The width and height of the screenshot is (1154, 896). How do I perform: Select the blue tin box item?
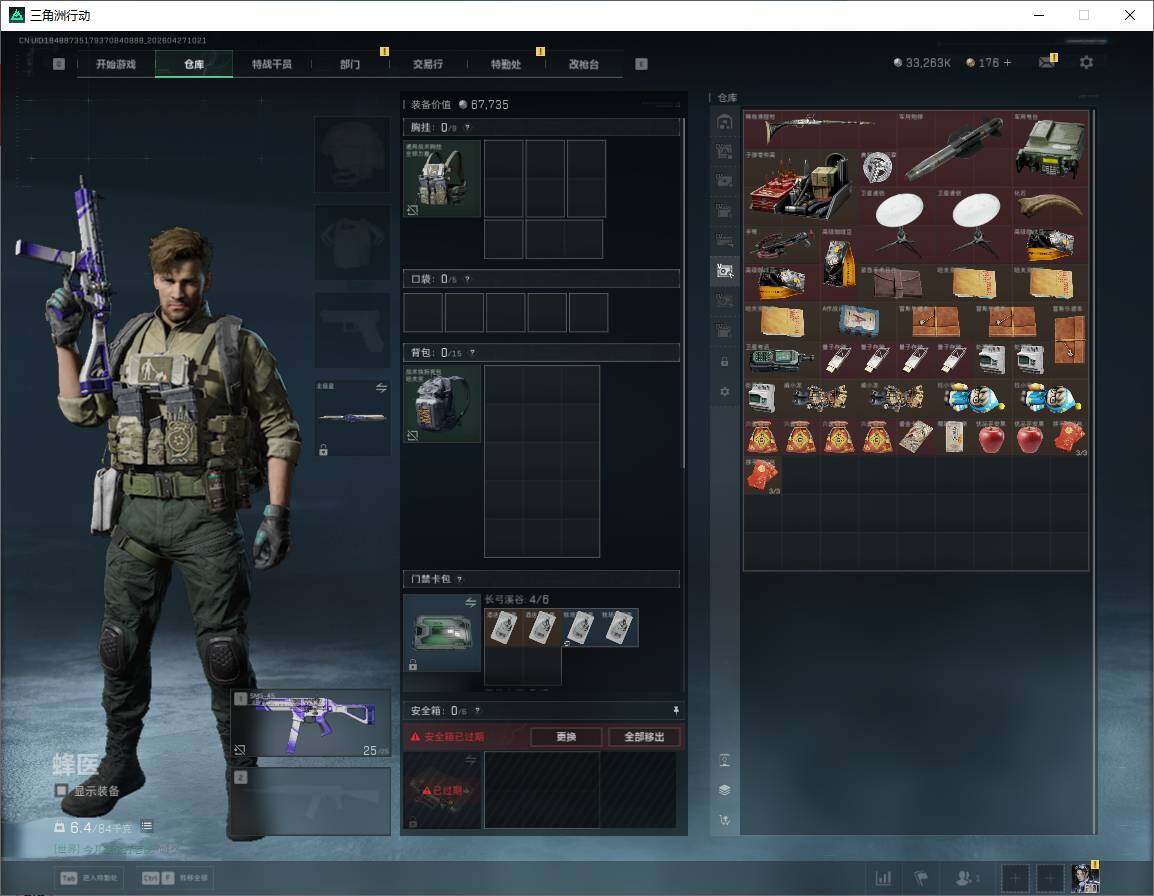click(858, 321)
